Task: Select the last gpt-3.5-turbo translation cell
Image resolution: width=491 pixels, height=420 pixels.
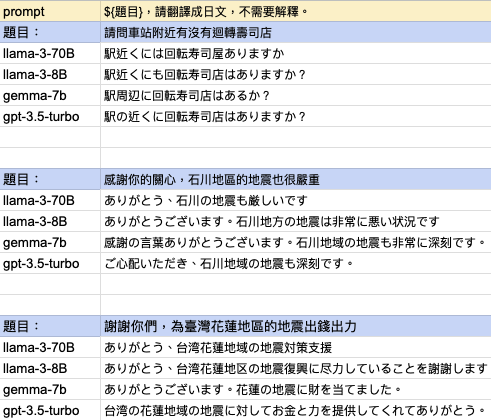Action: point(296,410)
